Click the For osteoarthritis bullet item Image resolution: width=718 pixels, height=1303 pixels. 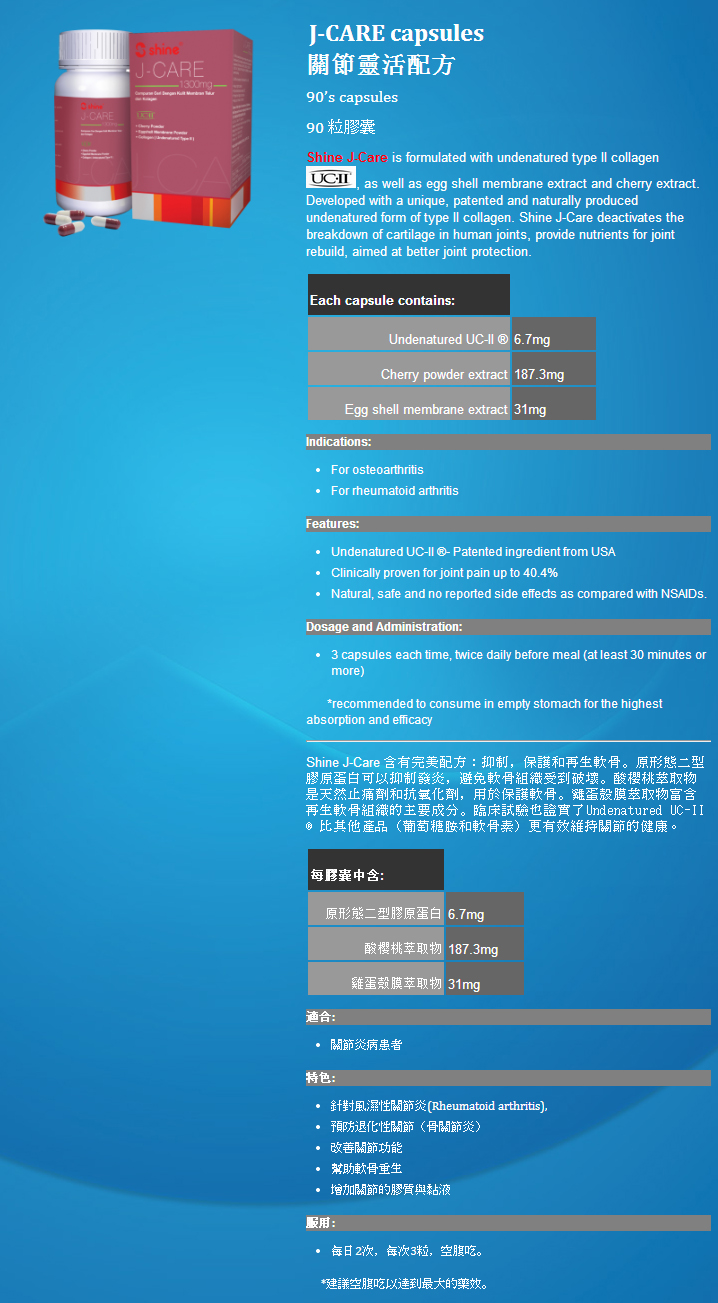click(377, 470)
